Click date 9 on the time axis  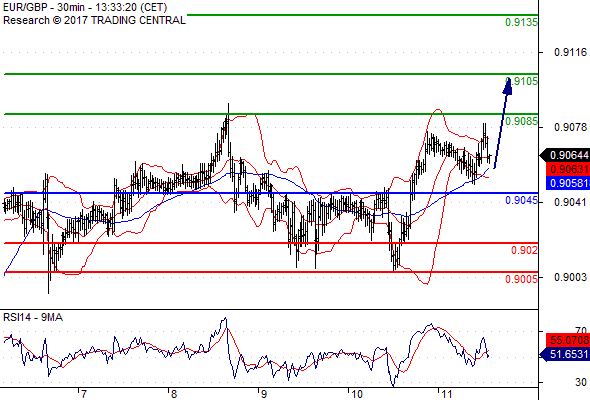click(x=264, y=394)
